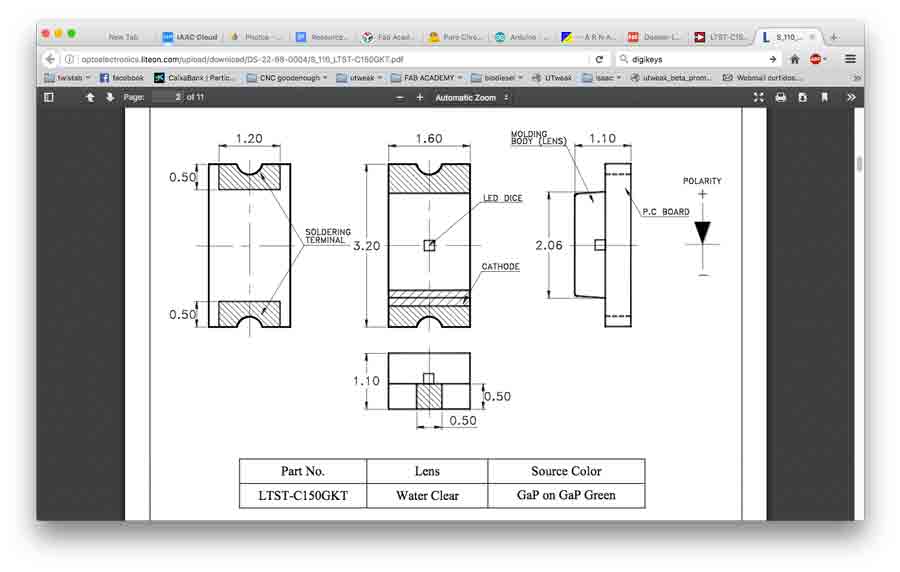Go to previous PDF page
The image size is (900, 572).
coord(90,97)
